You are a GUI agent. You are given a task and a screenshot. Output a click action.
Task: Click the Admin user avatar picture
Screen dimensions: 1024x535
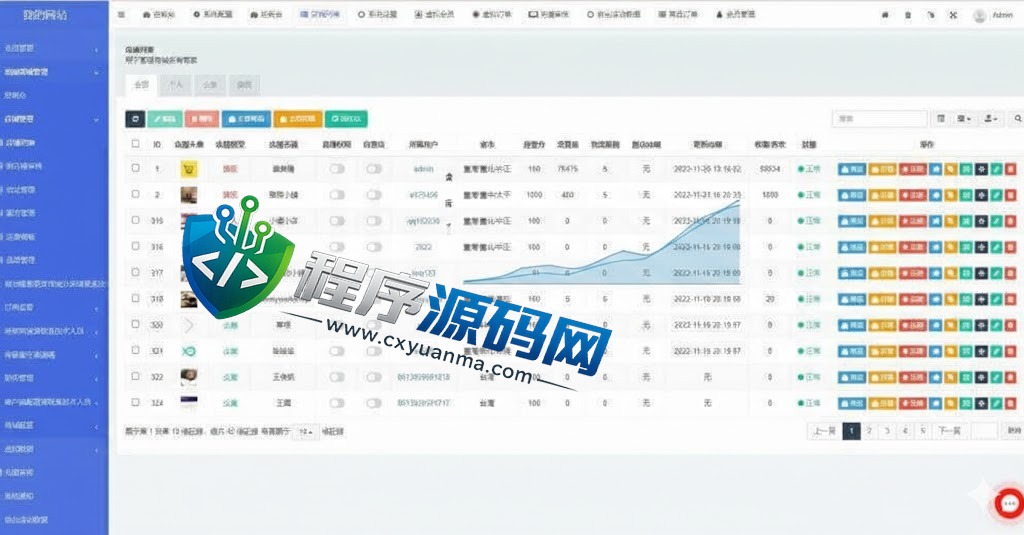click(979, 16)
